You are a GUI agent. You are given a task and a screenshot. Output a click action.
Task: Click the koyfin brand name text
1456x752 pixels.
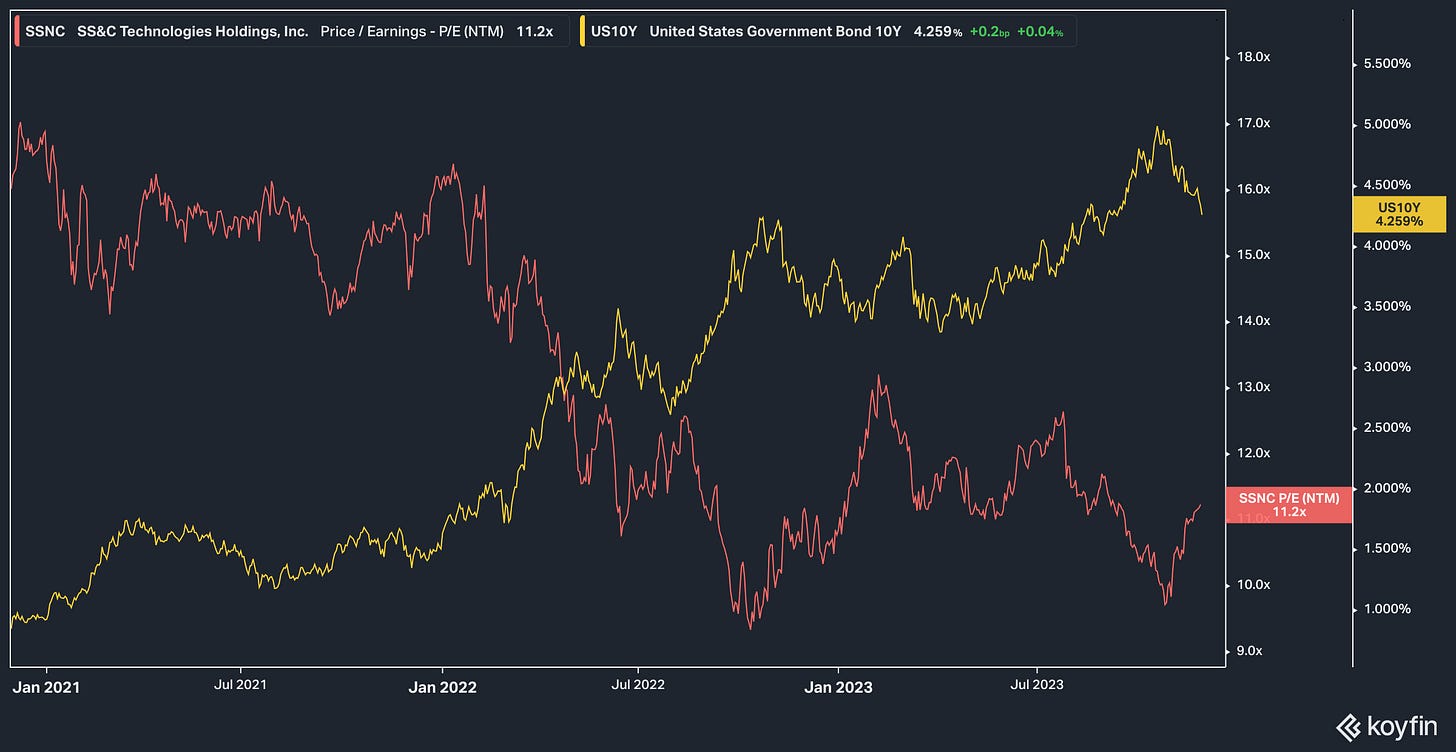coord(1403,725)
